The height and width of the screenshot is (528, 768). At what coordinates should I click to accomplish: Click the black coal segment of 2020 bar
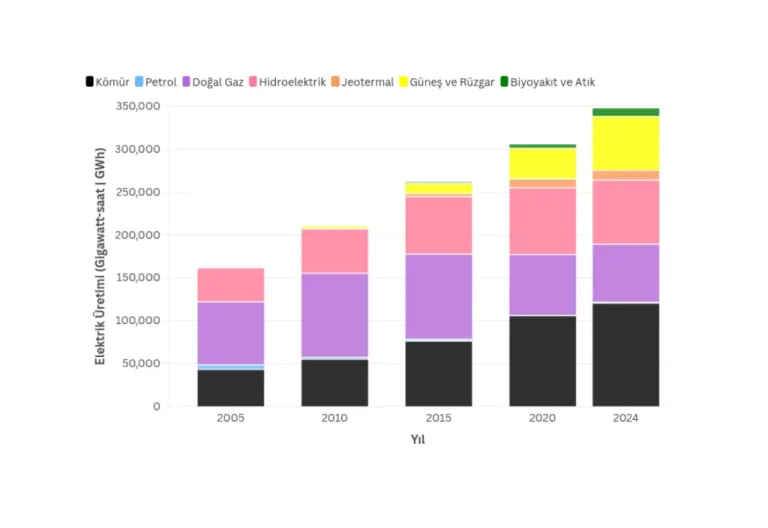click(x=543, y=361)
